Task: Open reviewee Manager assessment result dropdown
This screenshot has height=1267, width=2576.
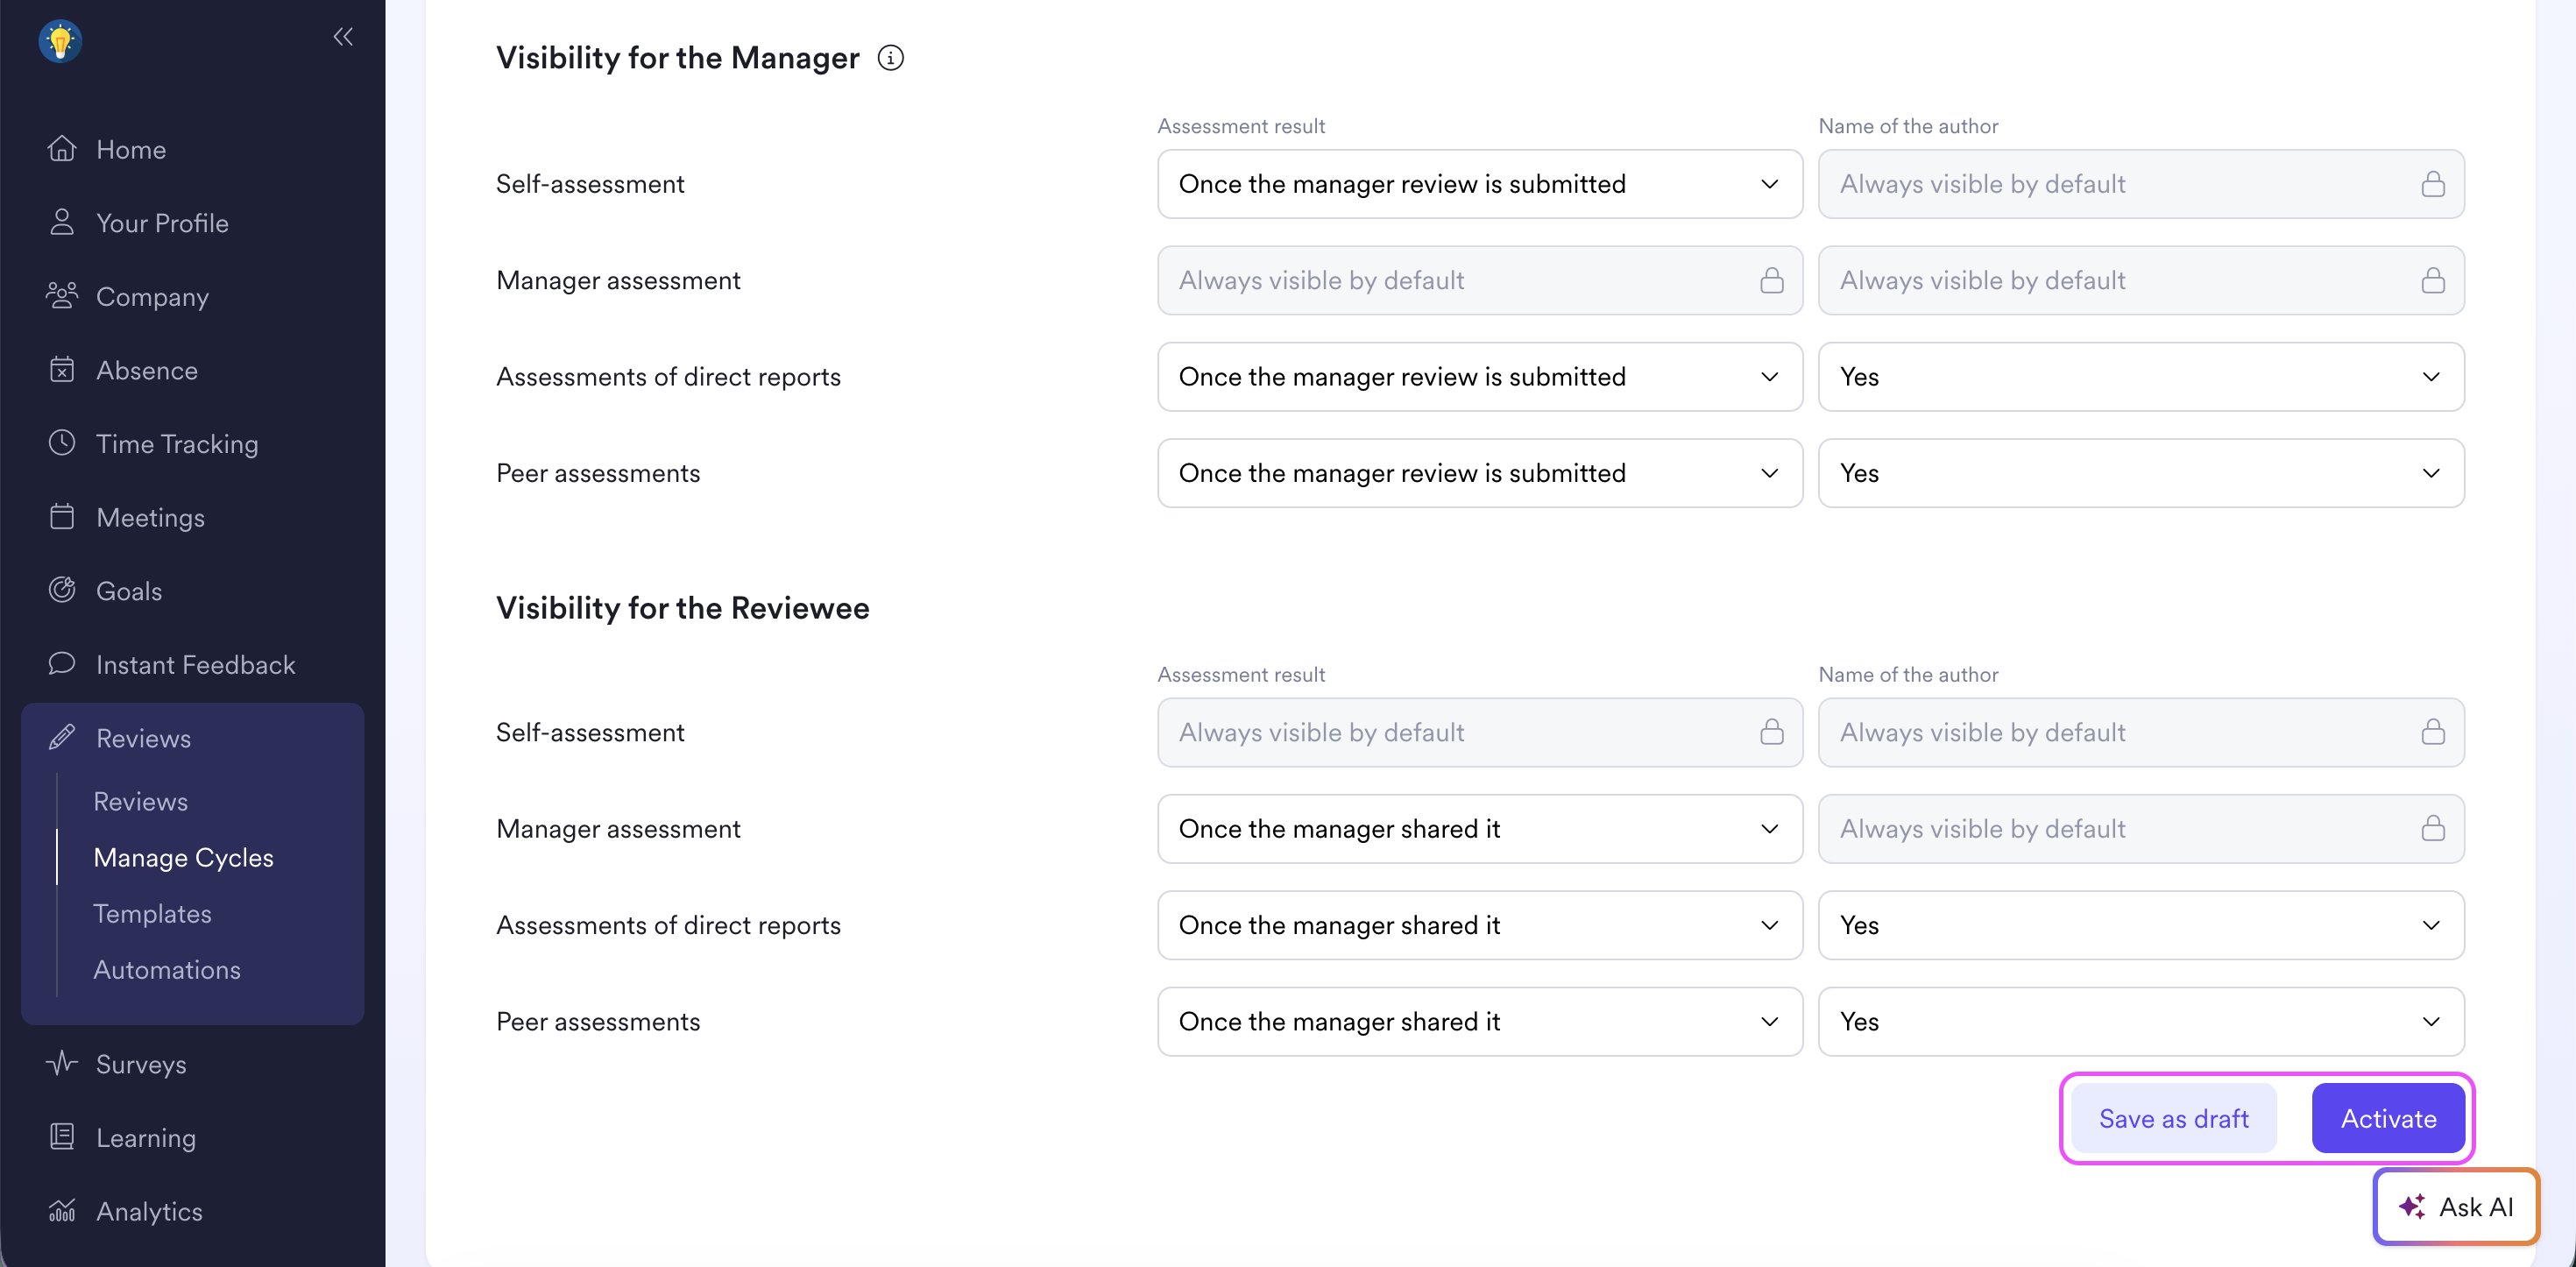Action: pyautogui.click(x=1479, y=829)
